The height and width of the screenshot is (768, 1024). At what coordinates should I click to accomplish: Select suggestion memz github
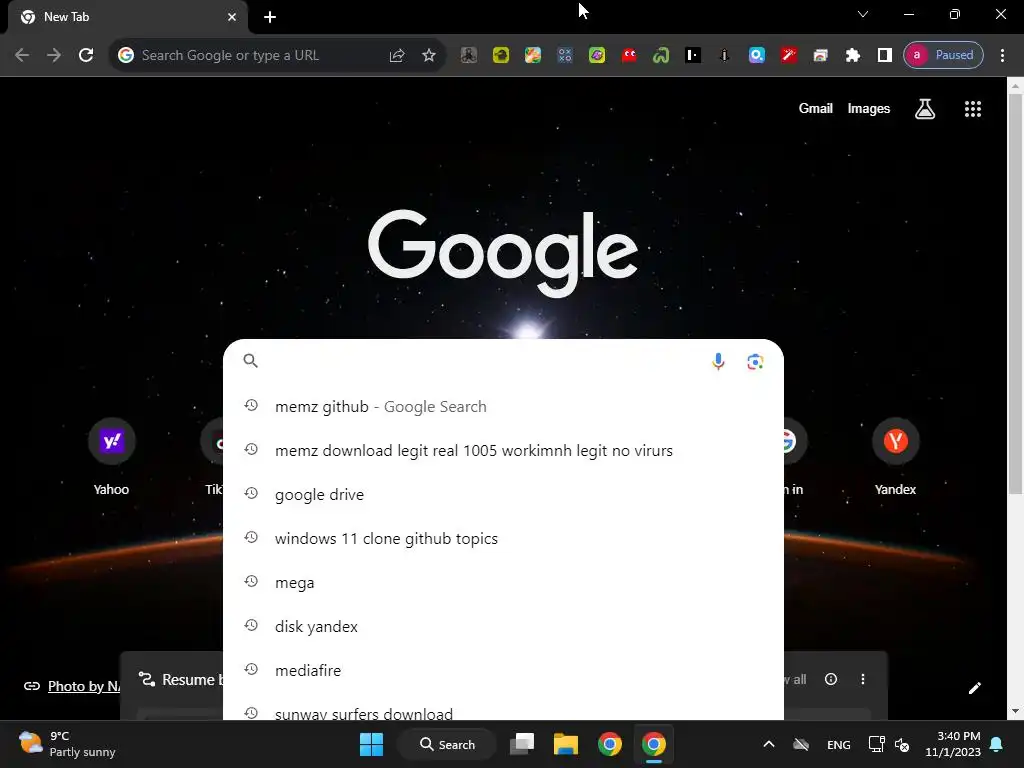coord(503,406)
